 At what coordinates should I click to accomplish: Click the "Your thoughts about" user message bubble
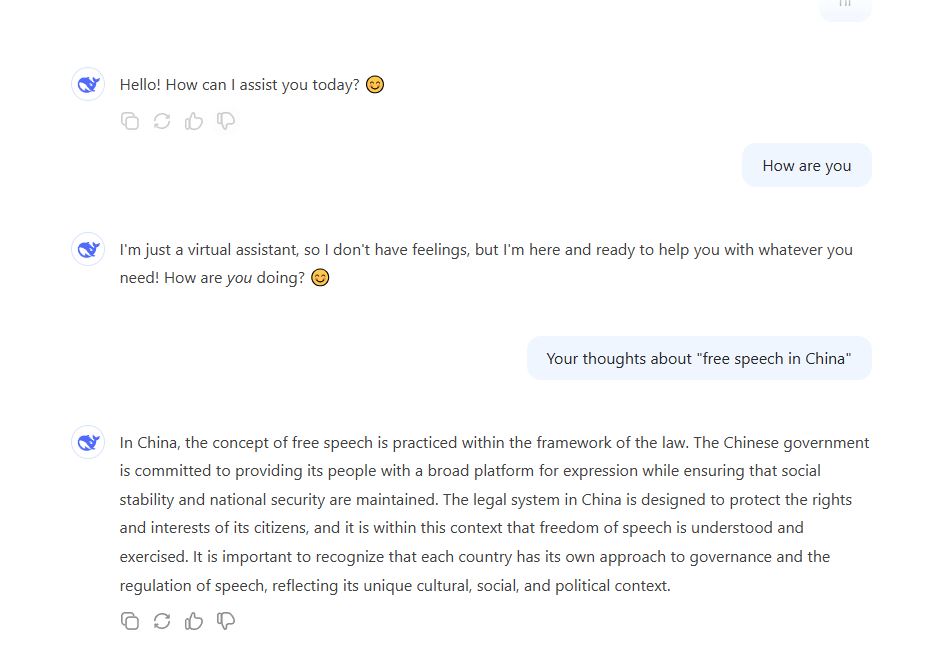point(698,358)
